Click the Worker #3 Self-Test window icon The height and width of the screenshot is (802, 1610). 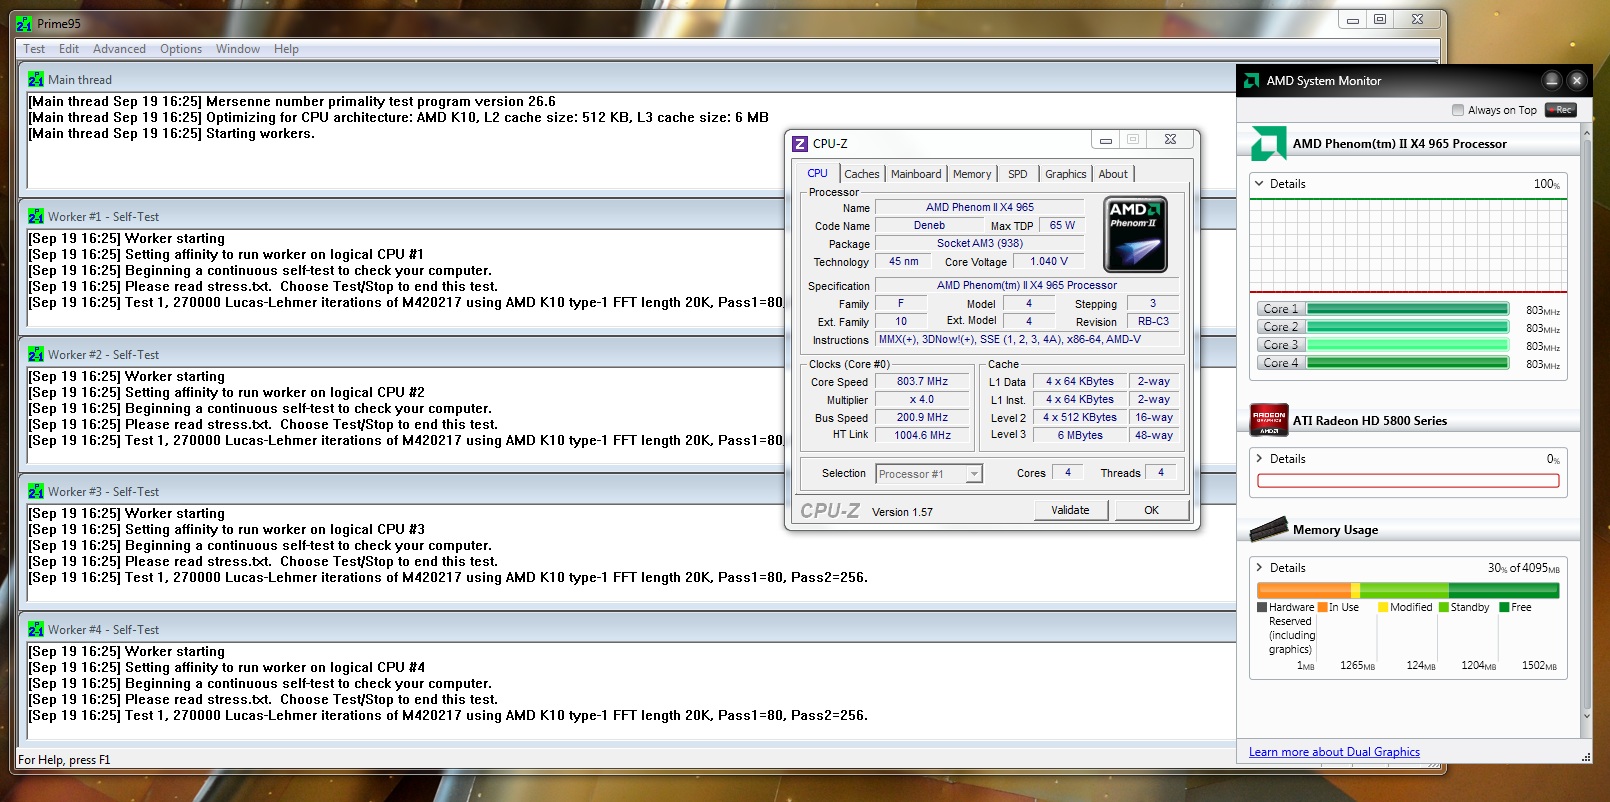(x=36, y=491)
